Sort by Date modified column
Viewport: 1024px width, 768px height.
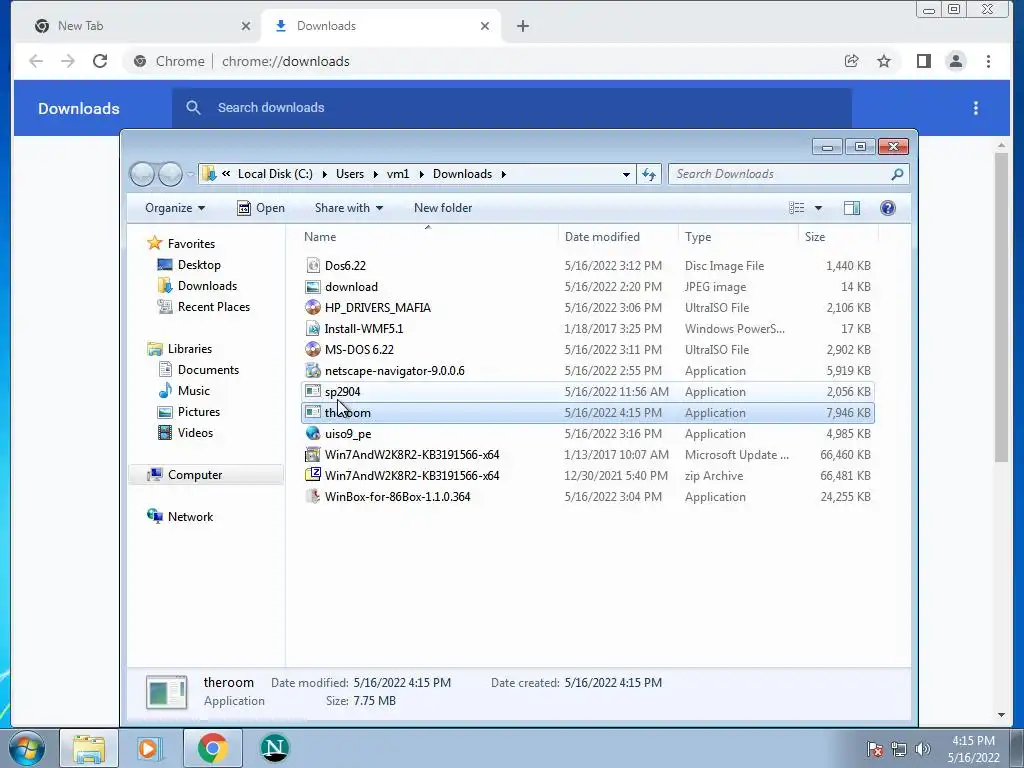618,237
